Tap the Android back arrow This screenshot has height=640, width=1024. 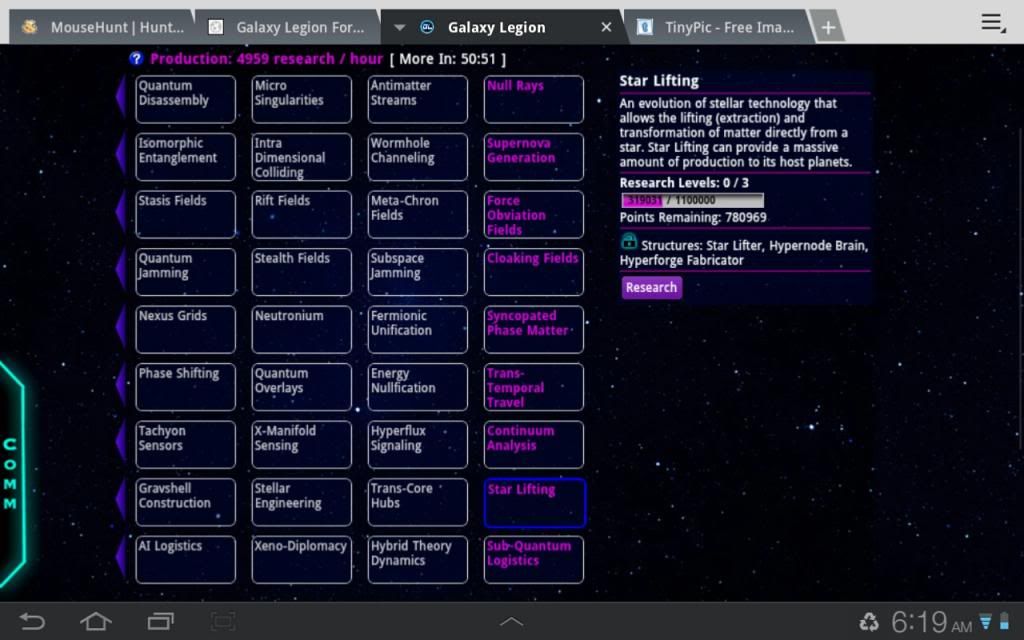click(x=32, y=622)
